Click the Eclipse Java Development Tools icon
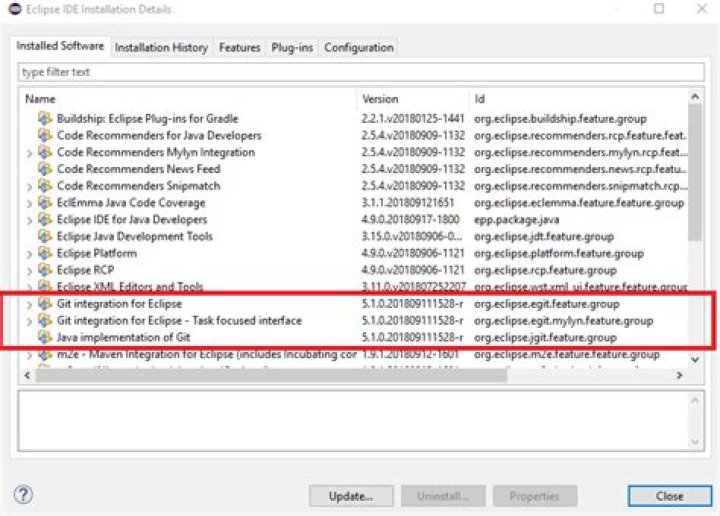This screenshot has height=516, width=720. pyautogui.click(x=45, y=236)
